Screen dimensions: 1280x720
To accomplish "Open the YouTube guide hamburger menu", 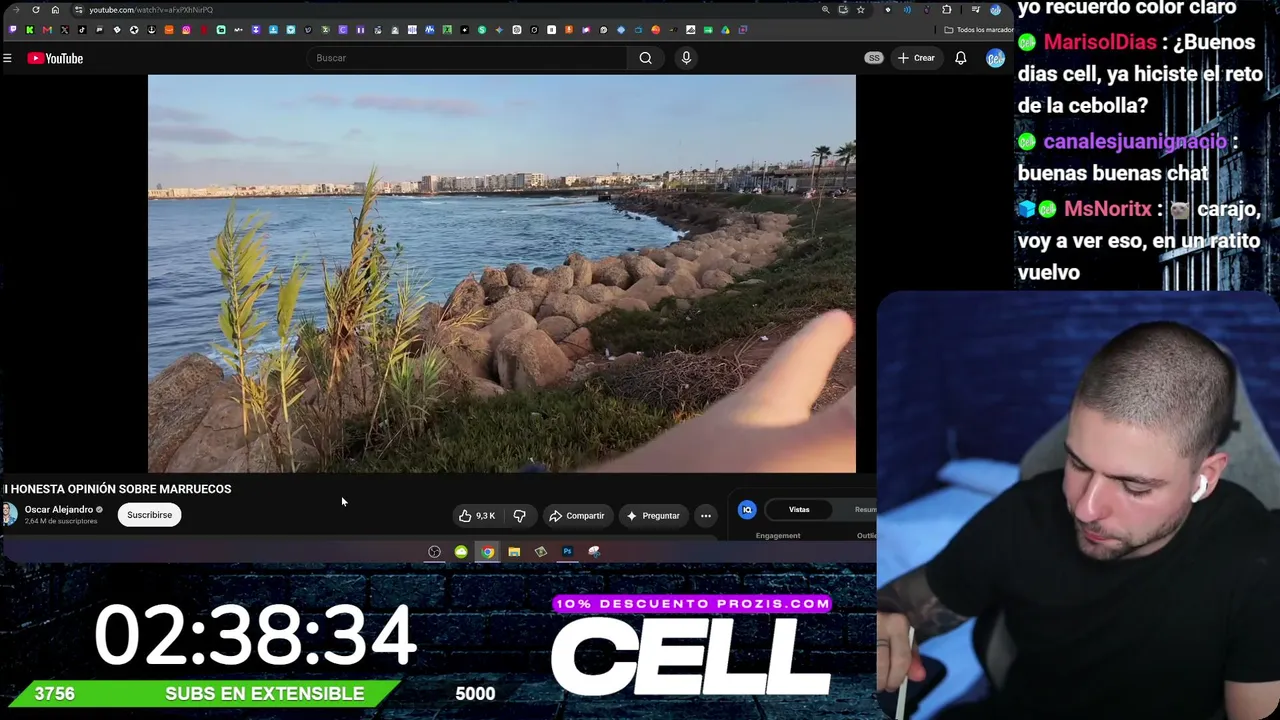I will click(7, 58).
